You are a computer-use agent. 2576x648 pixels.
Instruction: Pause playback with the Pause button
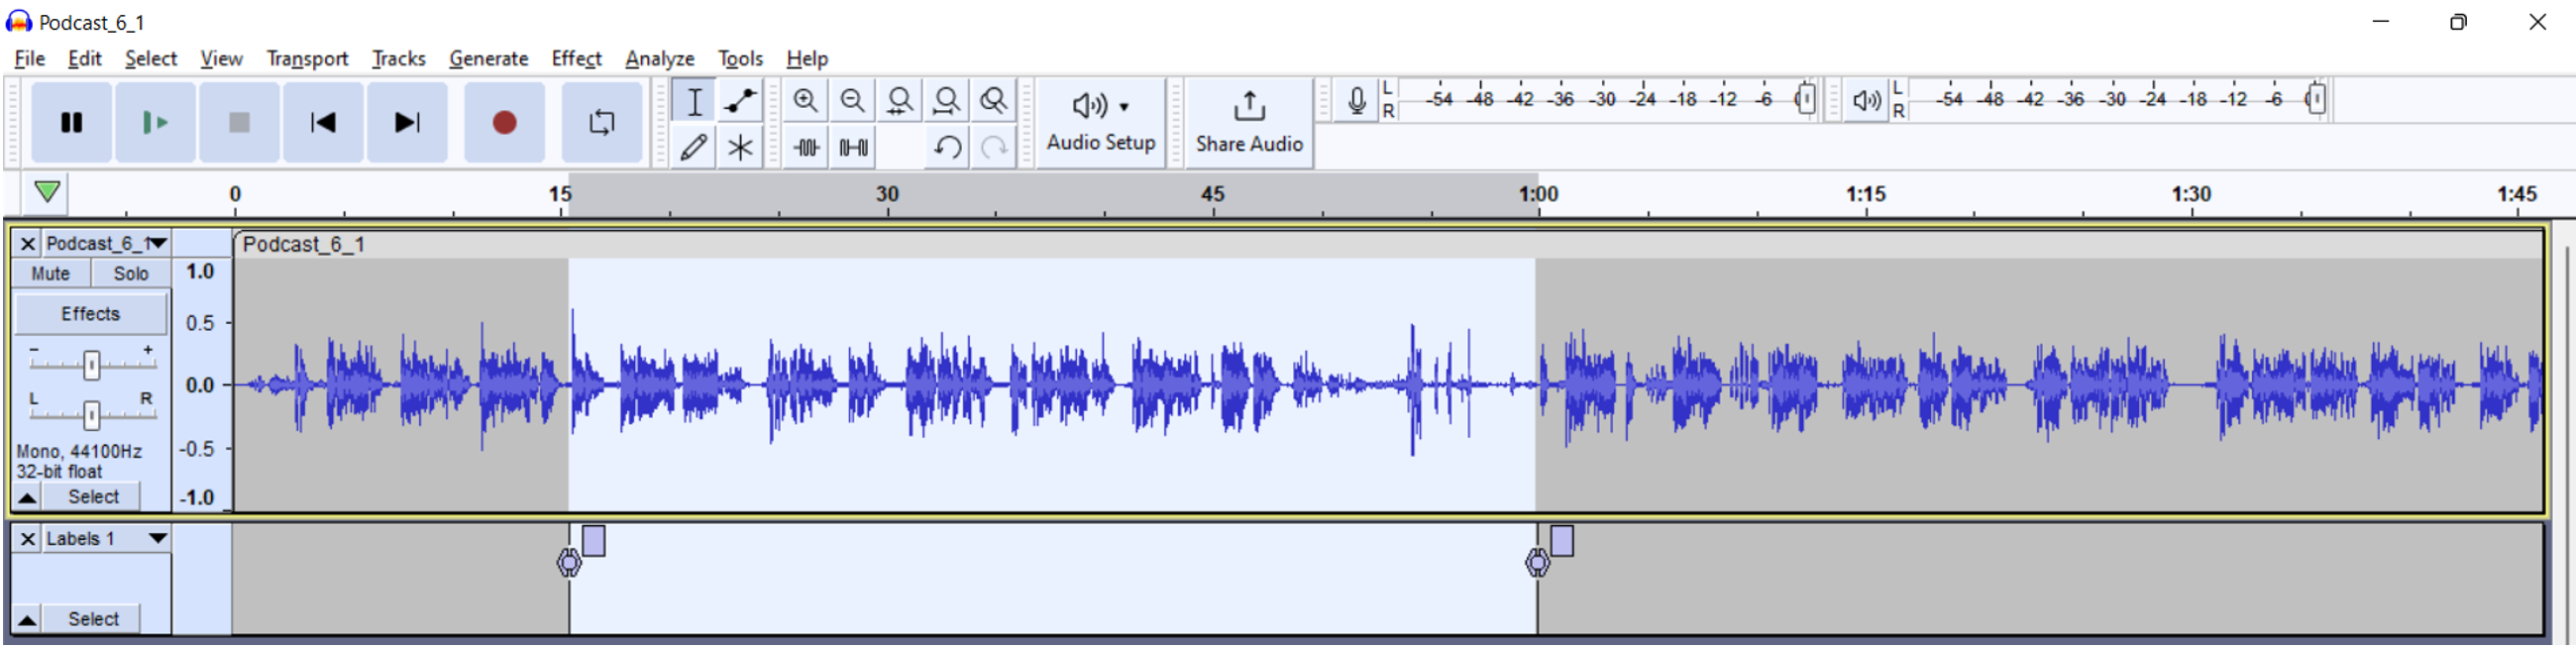tap(71, 122)
